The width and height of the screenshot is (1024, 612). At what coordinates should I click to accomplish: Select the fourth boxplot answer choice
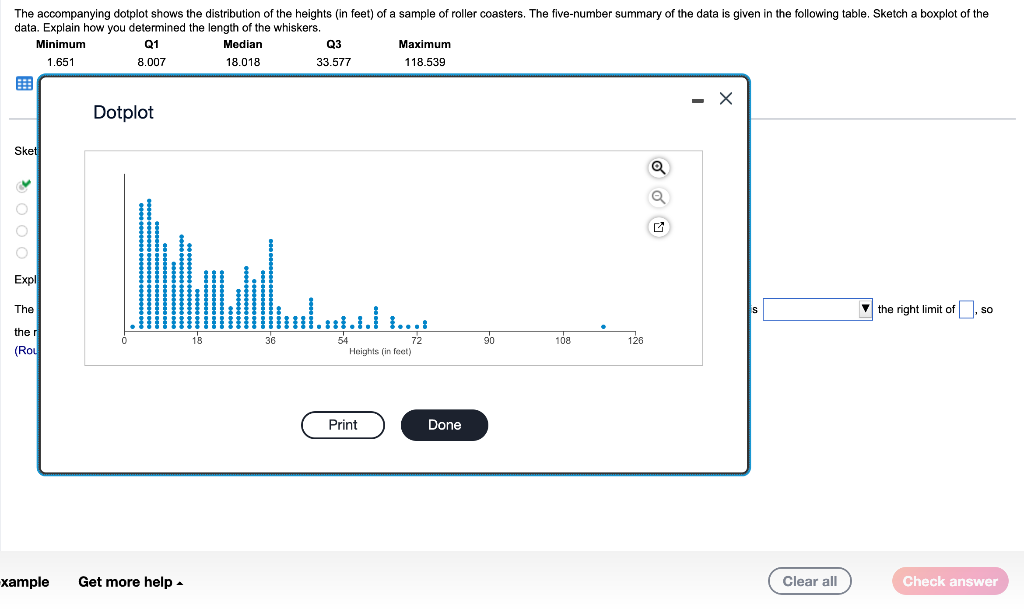[21, 252]
